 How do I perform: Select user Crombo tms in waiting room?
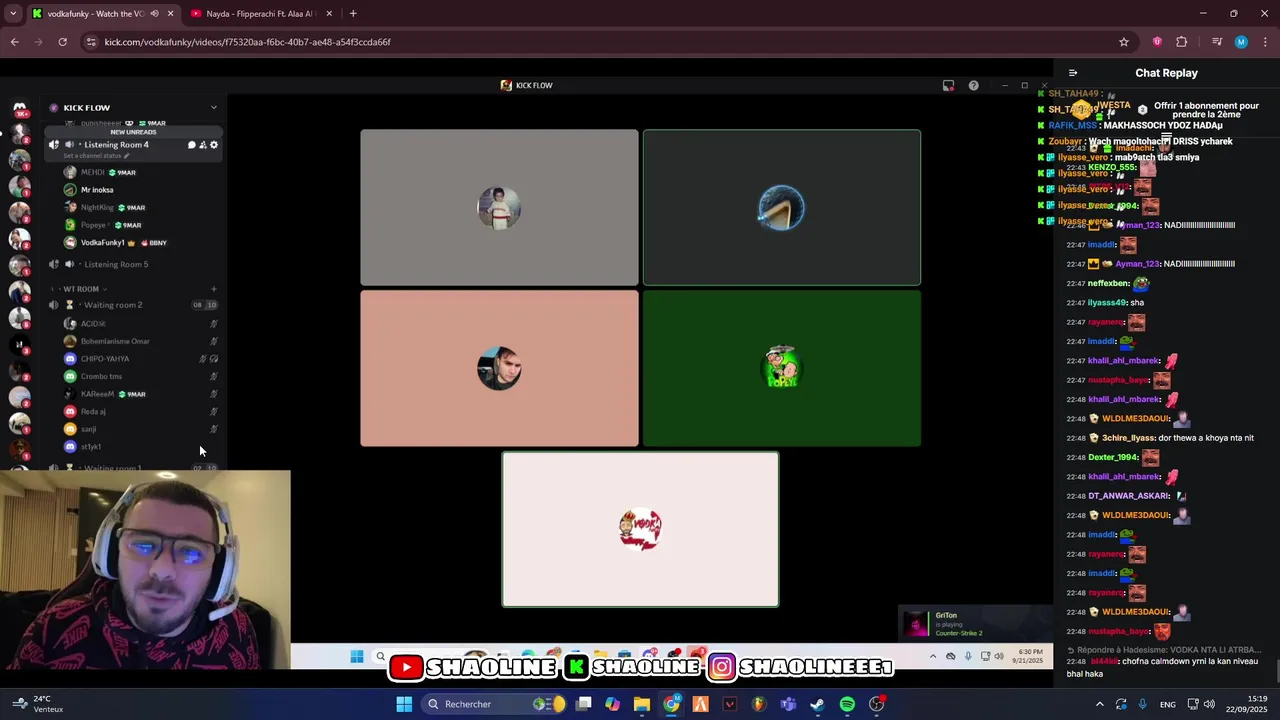click(101, 376)
